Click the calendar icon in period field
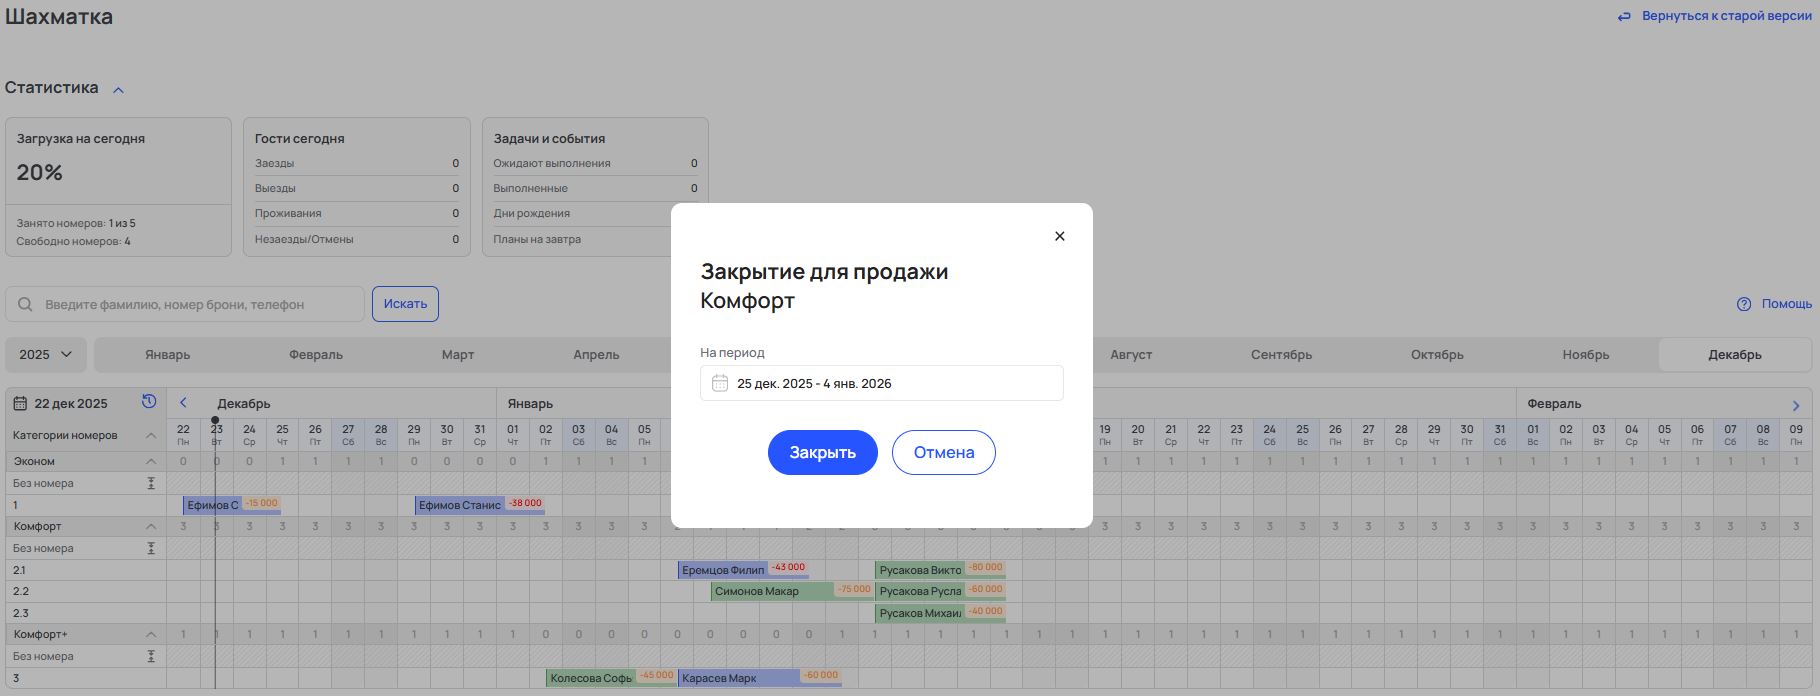Screen dimensions: 1820x696 pos(719,383)
